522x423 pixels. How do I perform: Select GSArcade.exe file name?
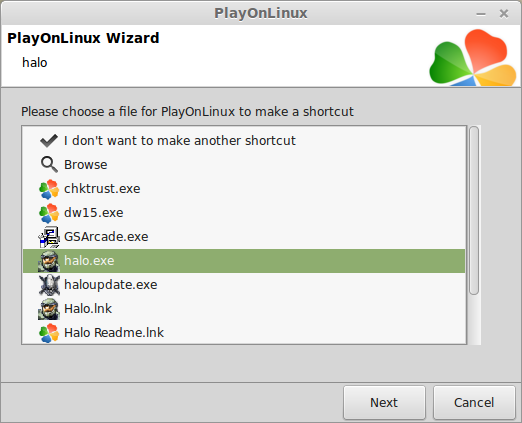coord(106,237)
